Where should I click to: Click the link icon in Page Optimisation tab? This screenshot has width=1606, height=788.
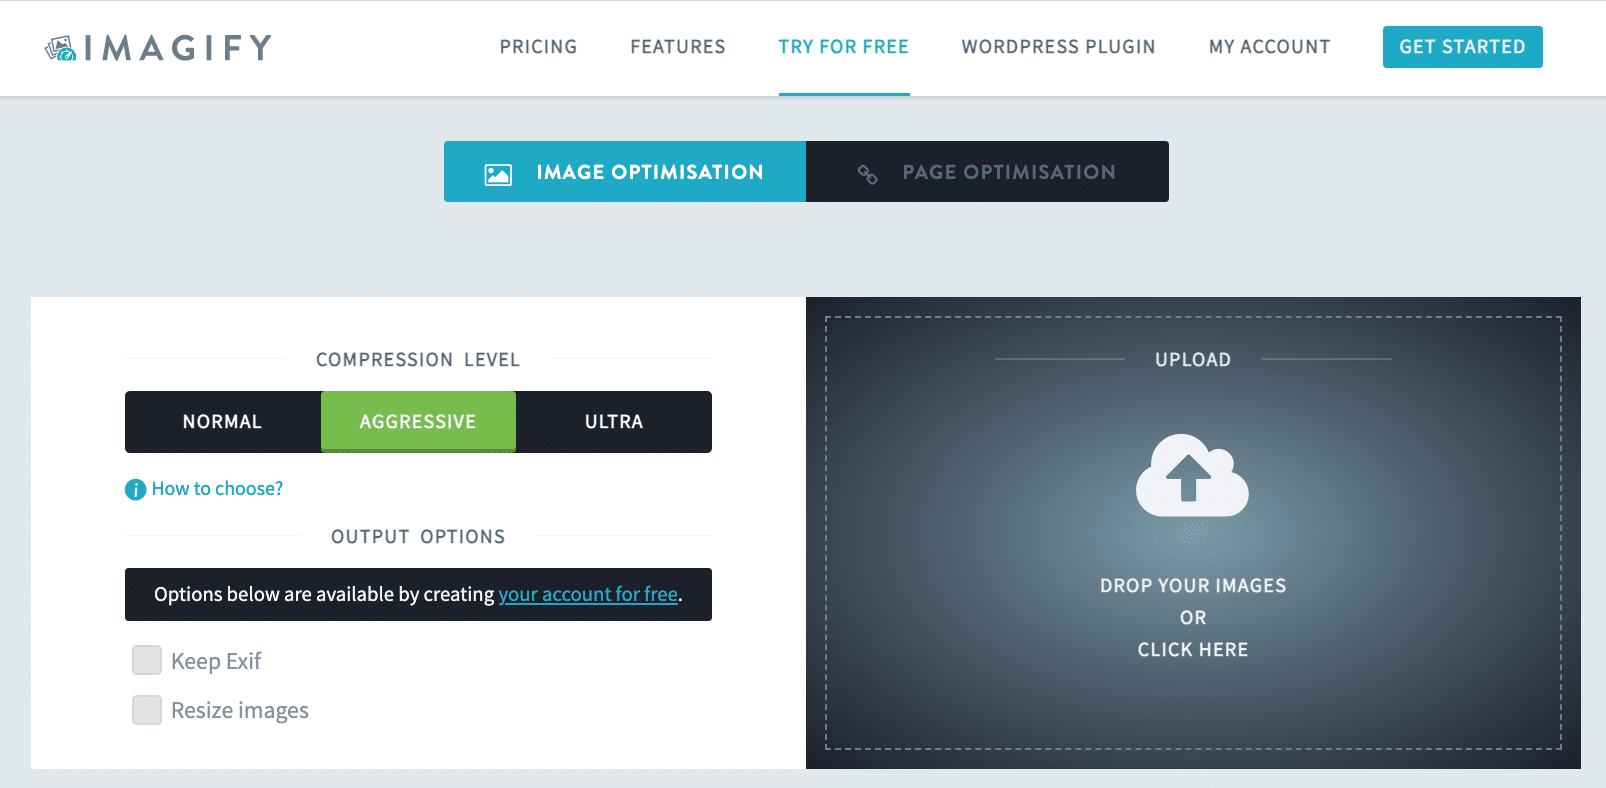867,174
